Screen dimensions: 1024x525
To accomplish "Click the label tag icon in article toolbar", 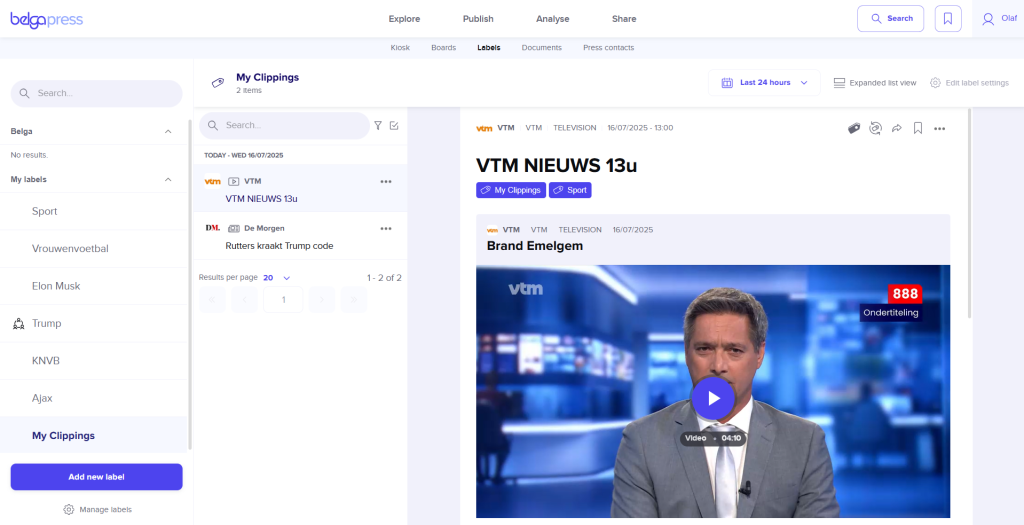I will click(x=854, y=129).
